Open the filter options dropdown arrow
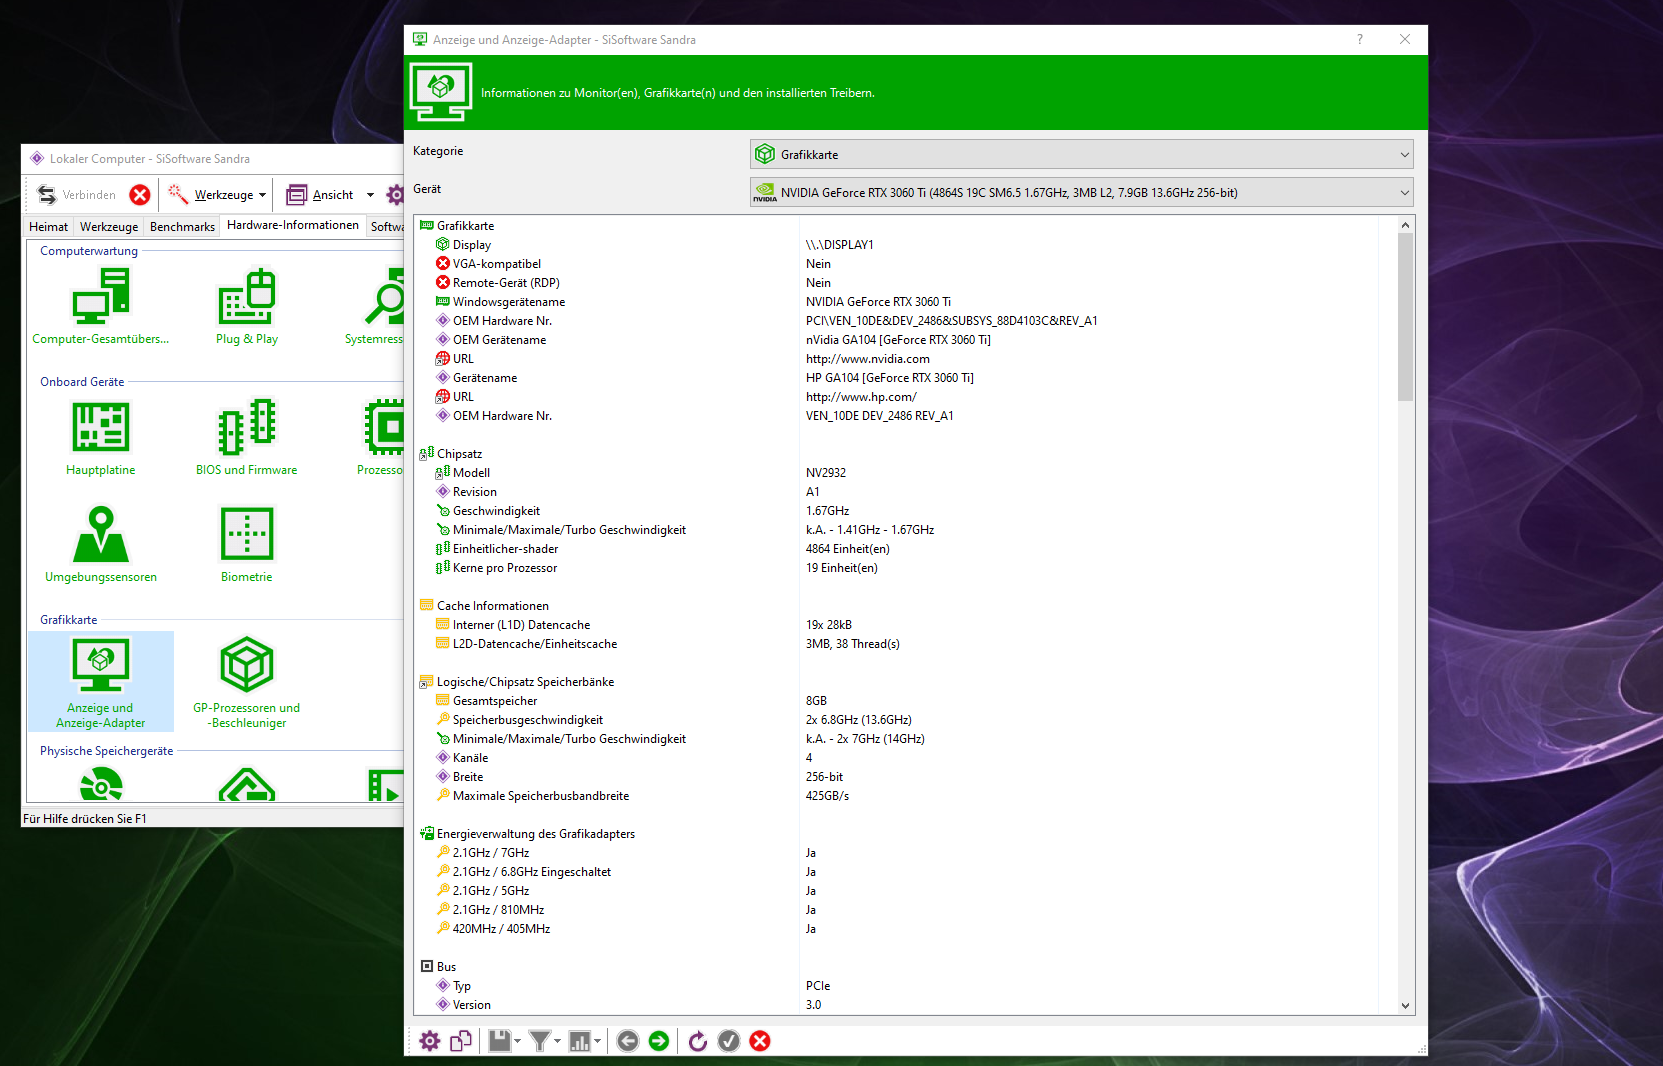 [557, 1041]
